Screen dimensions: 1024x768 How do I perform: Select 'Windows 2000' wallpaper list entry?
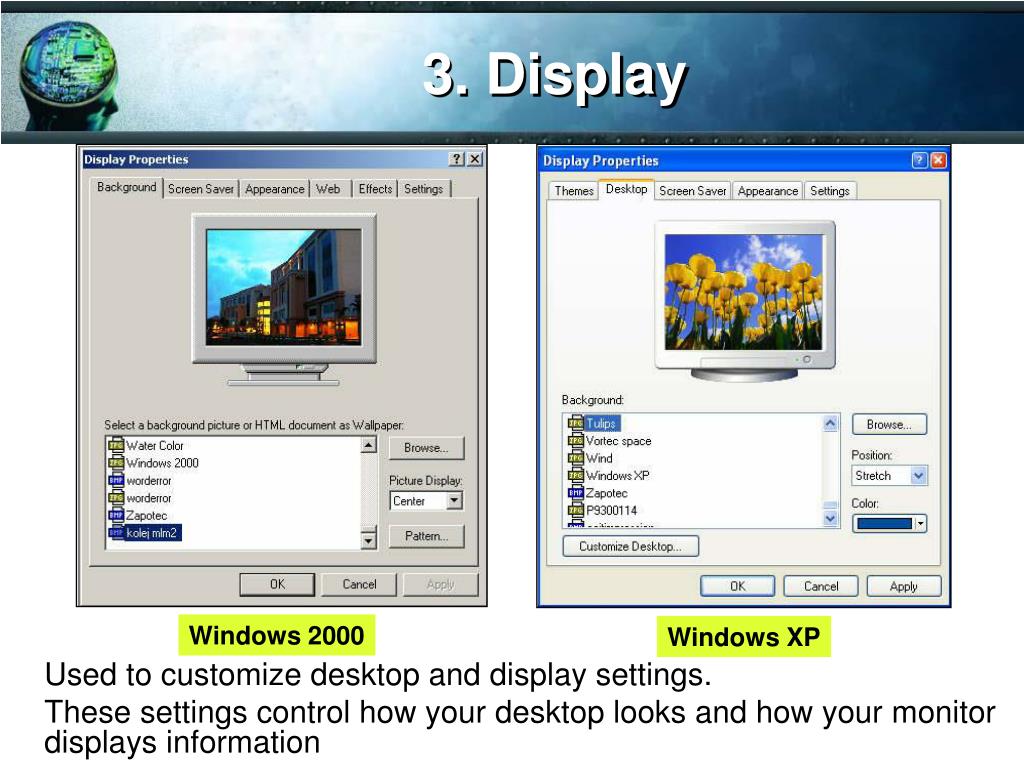(x=163, y=463)
